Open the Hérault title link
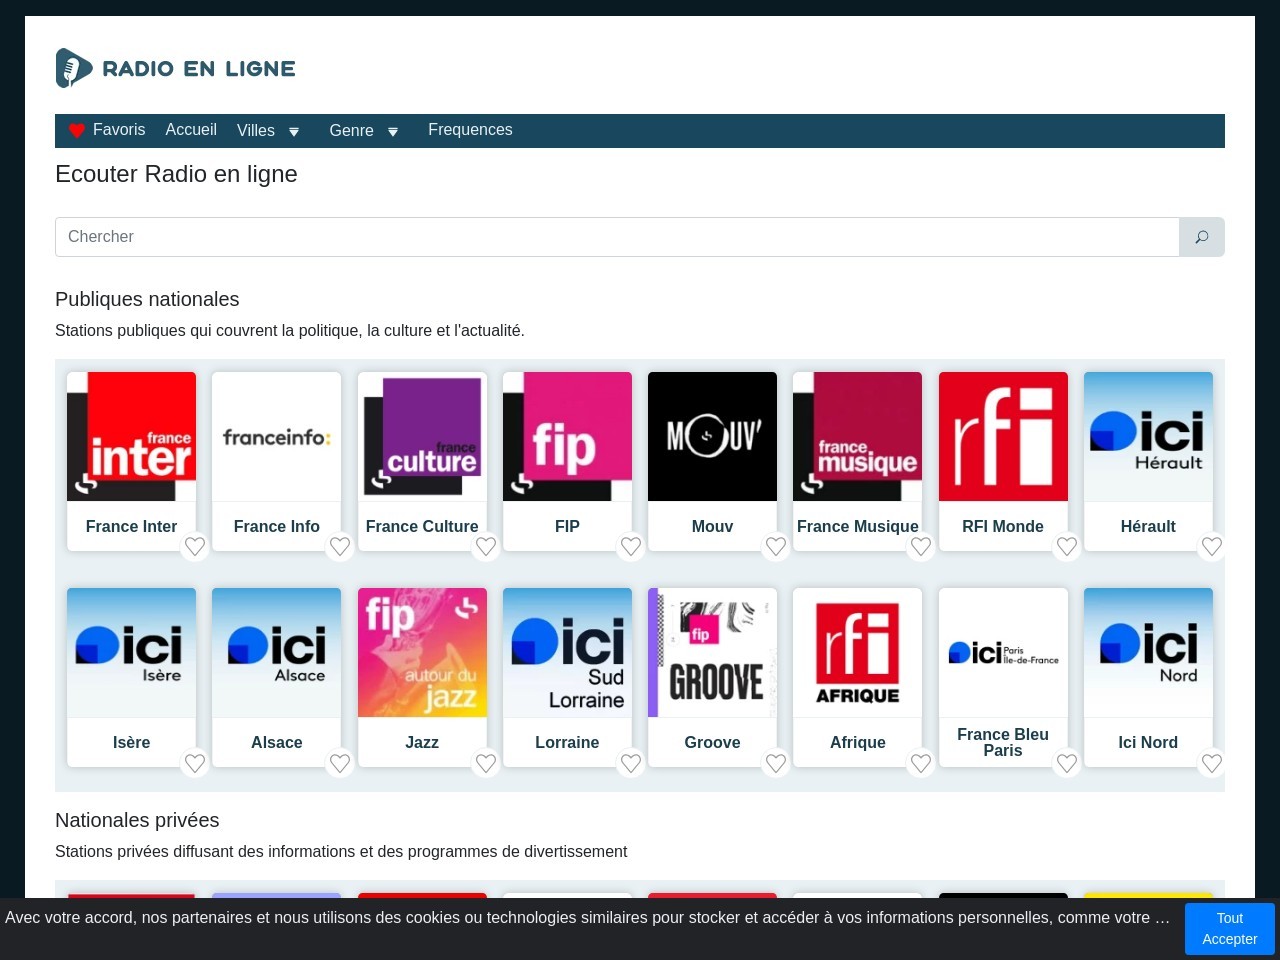The height and width of the screenshot is (960, 1280). click(1148, 526)
